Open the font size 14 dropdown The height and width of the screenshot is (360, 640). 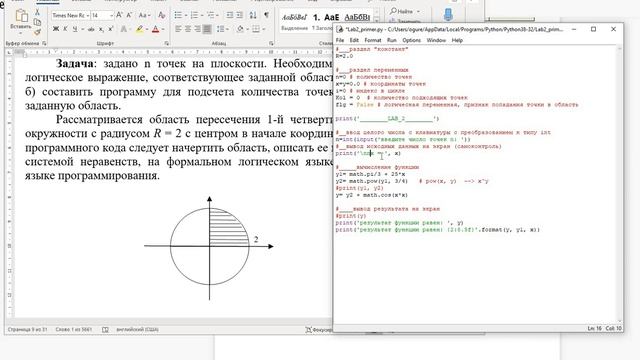click(111, 16)
